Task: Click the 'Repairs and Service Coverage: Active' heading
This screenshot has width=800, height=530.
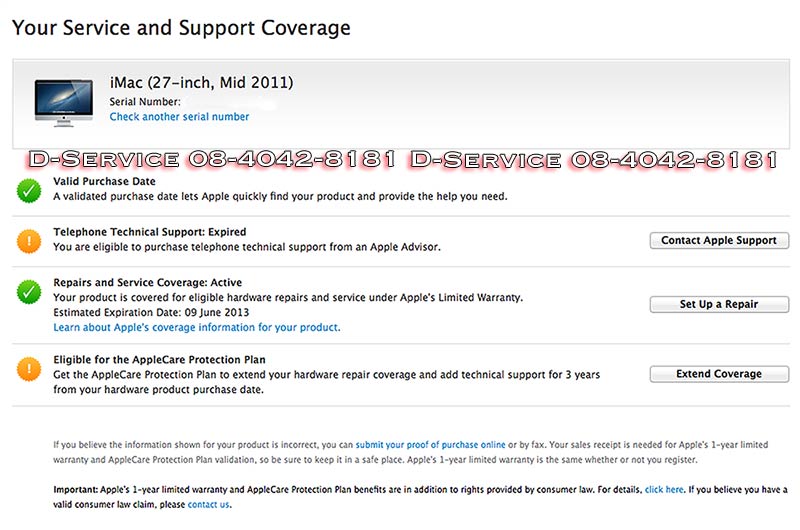Action: tap(147, 283)
